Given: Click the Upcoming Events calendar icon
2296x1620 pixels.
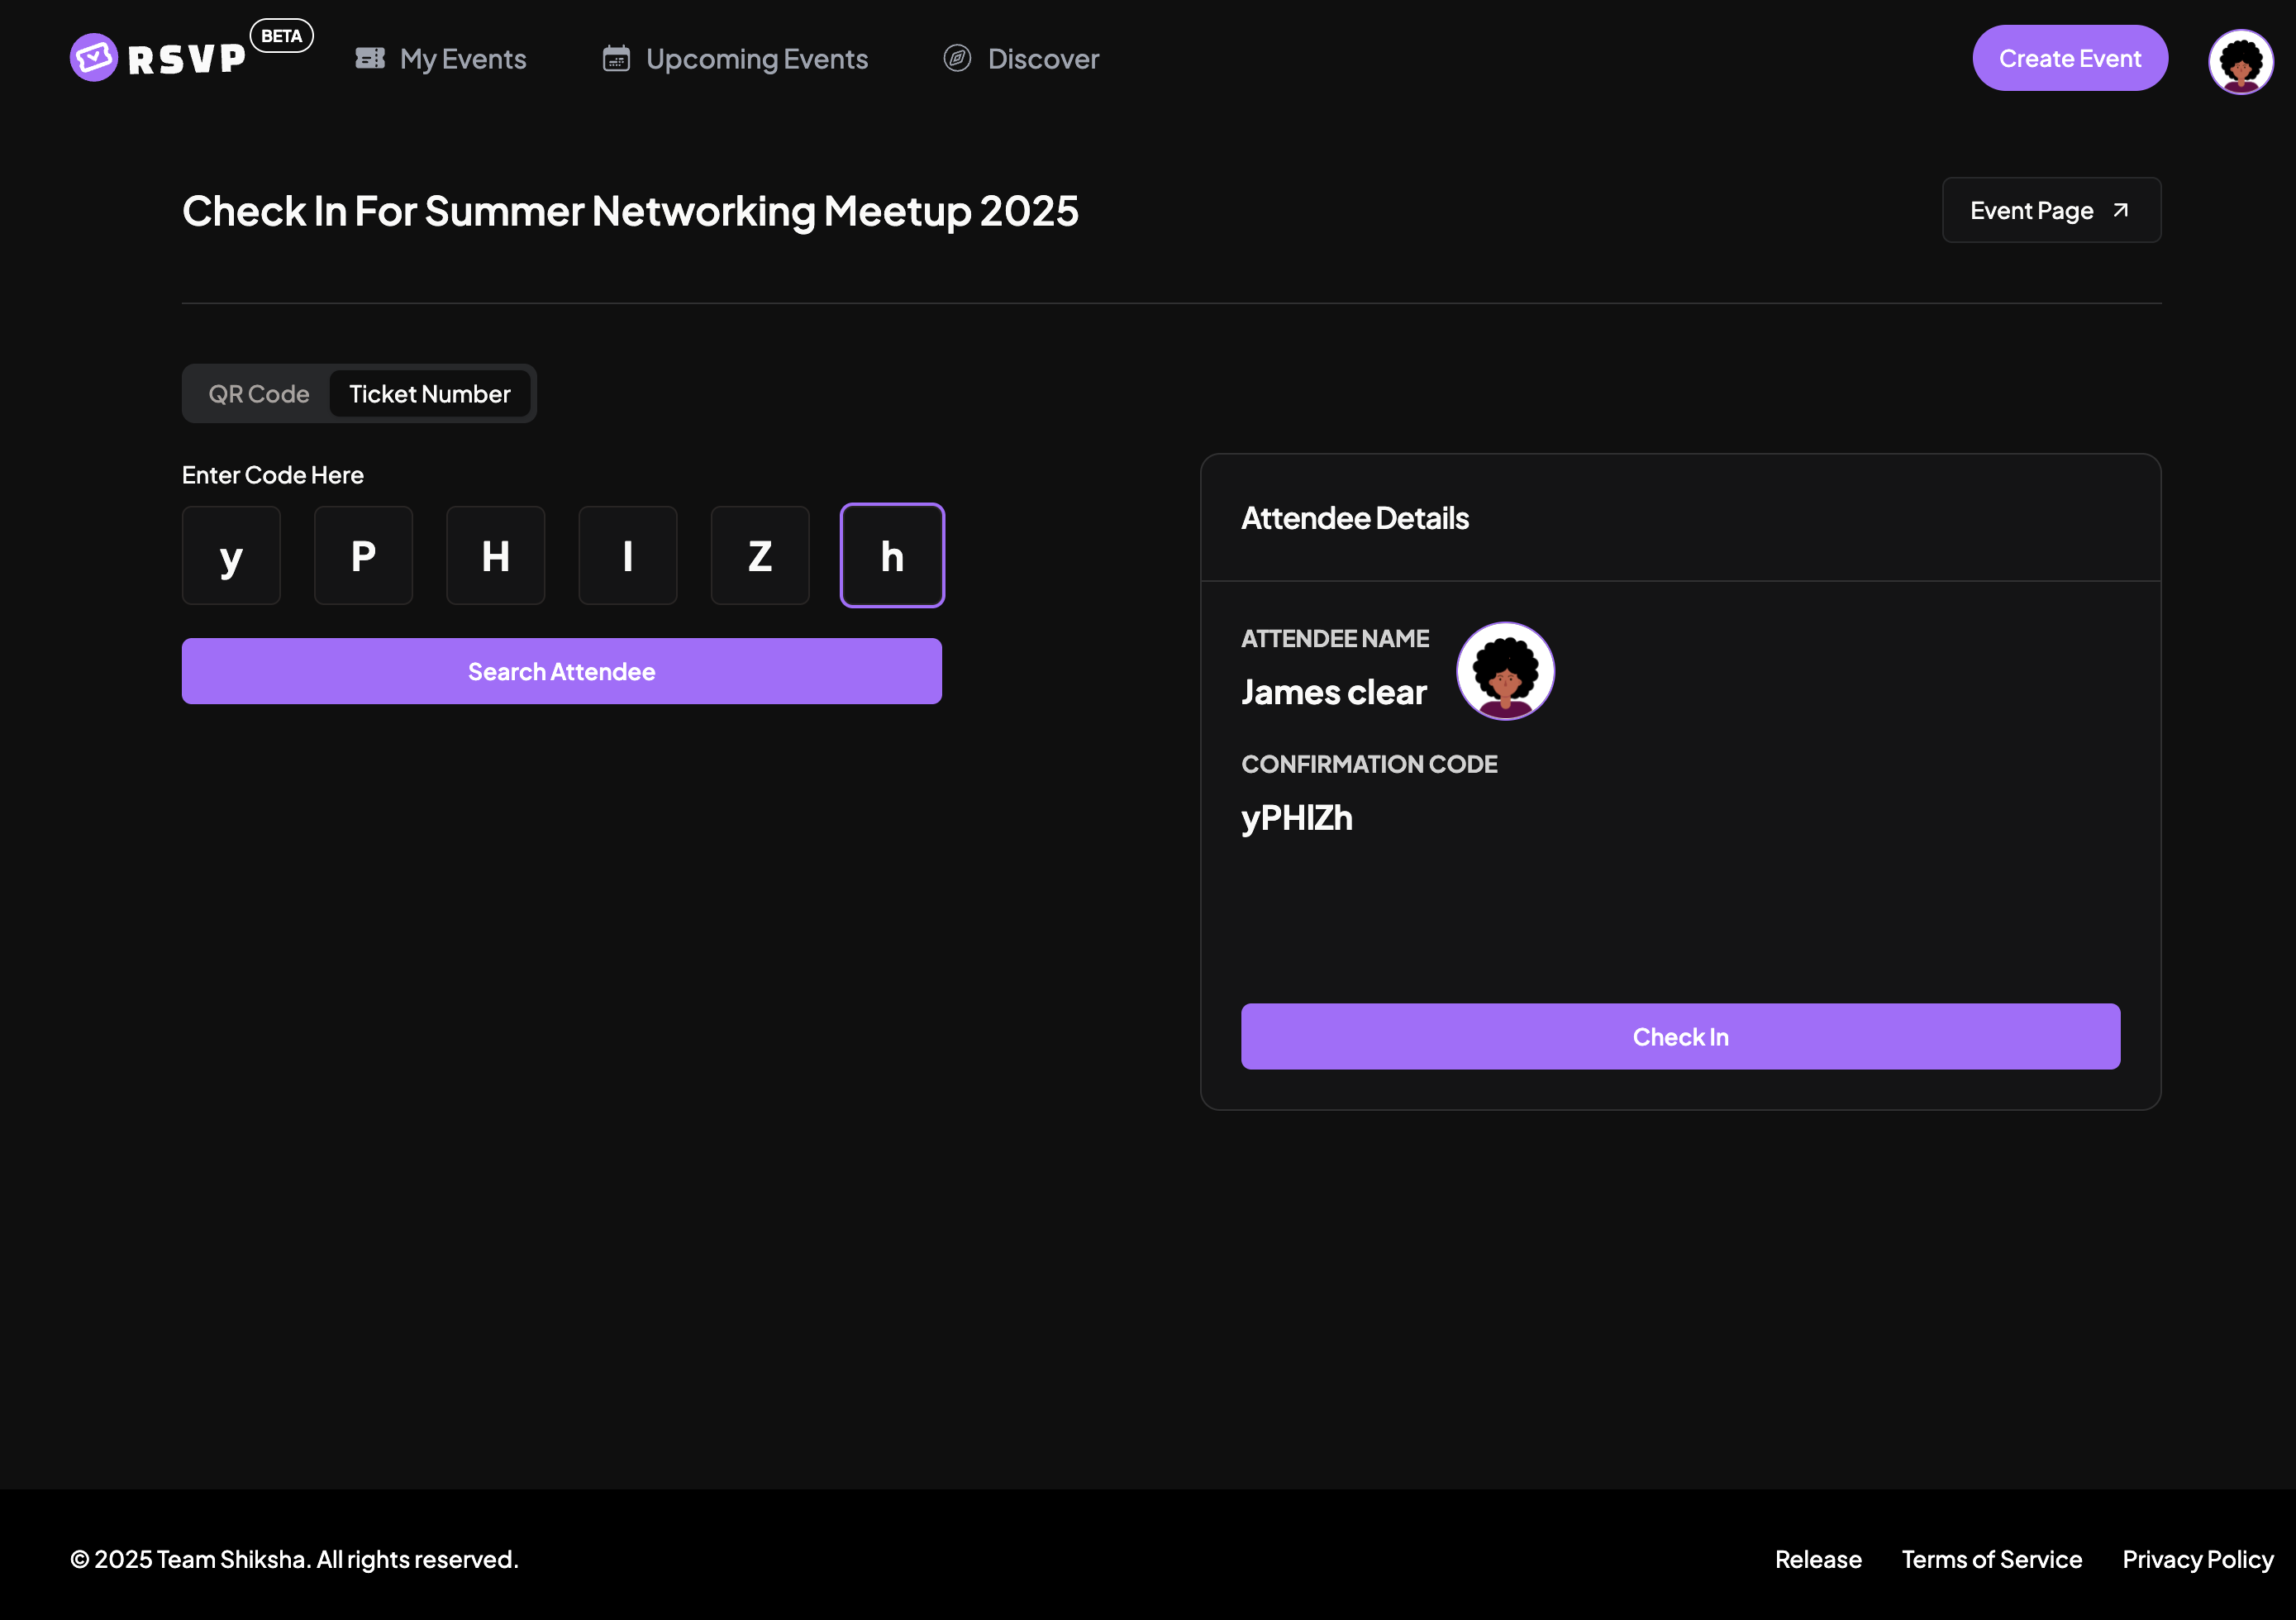Looking at the screenshot, I should (616, 58).
